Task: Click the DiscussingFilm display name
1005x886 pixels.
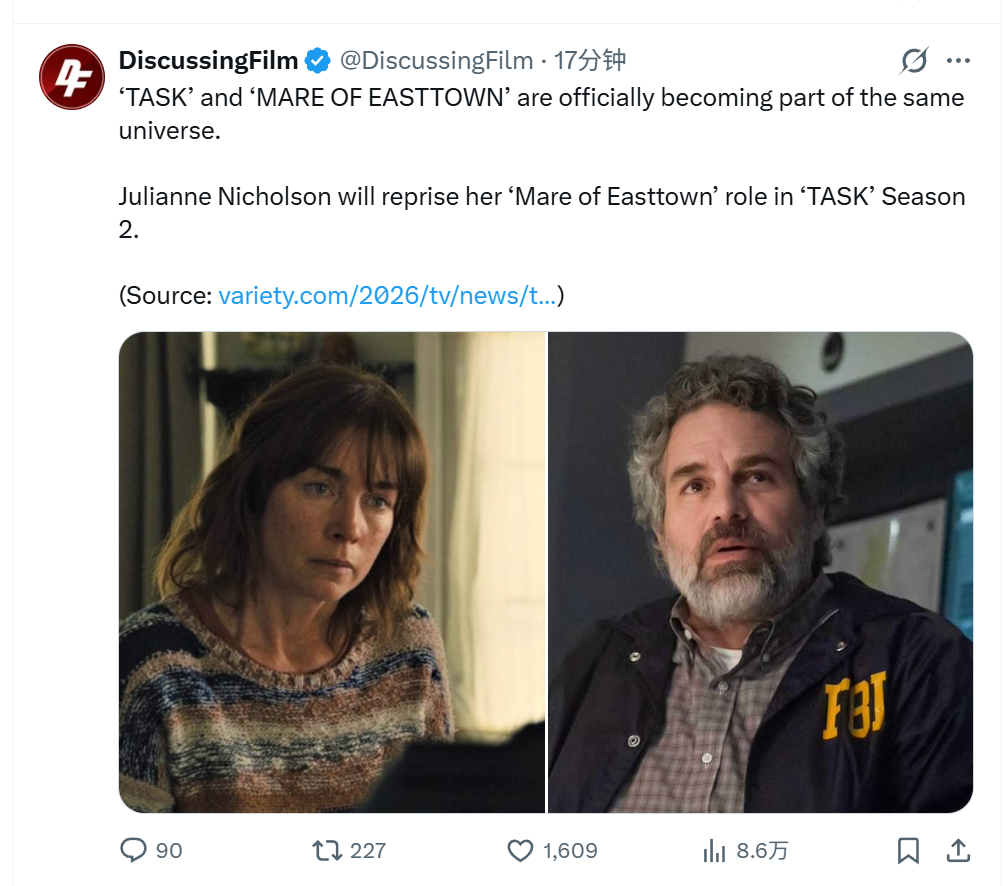Action: pyautogui.click(x=208, y=60)
